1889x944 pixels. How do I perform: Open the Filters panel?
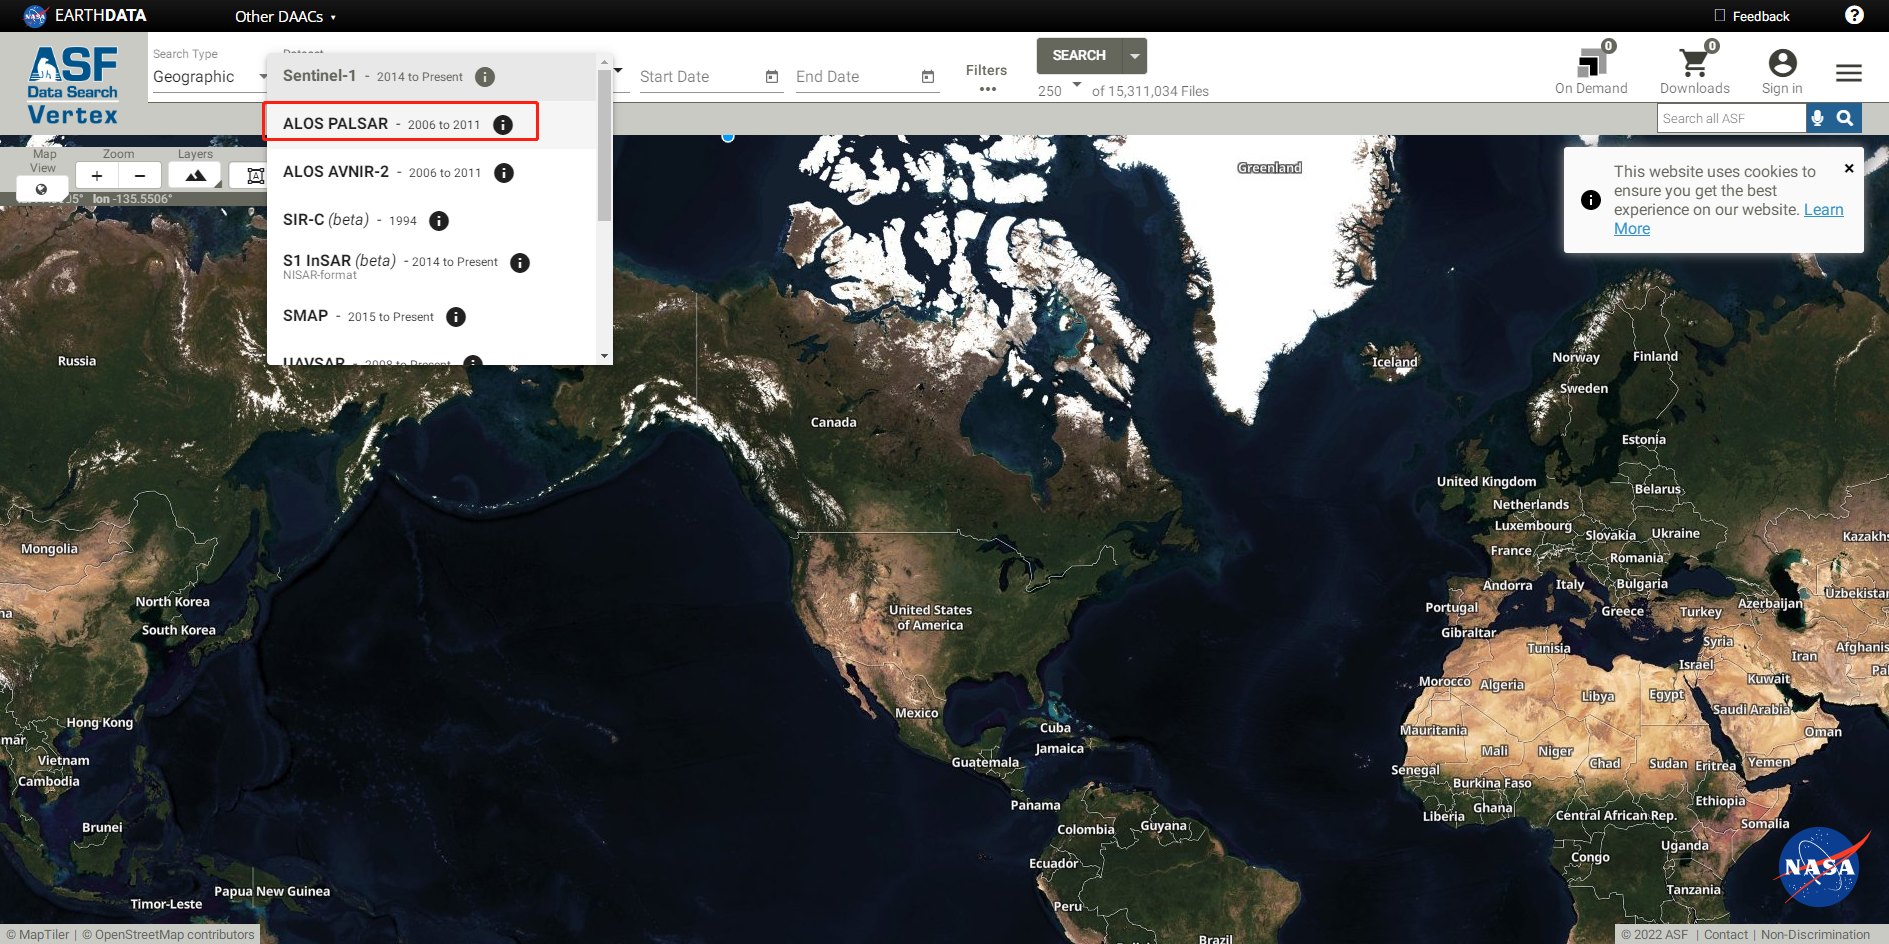coord(987,77)
